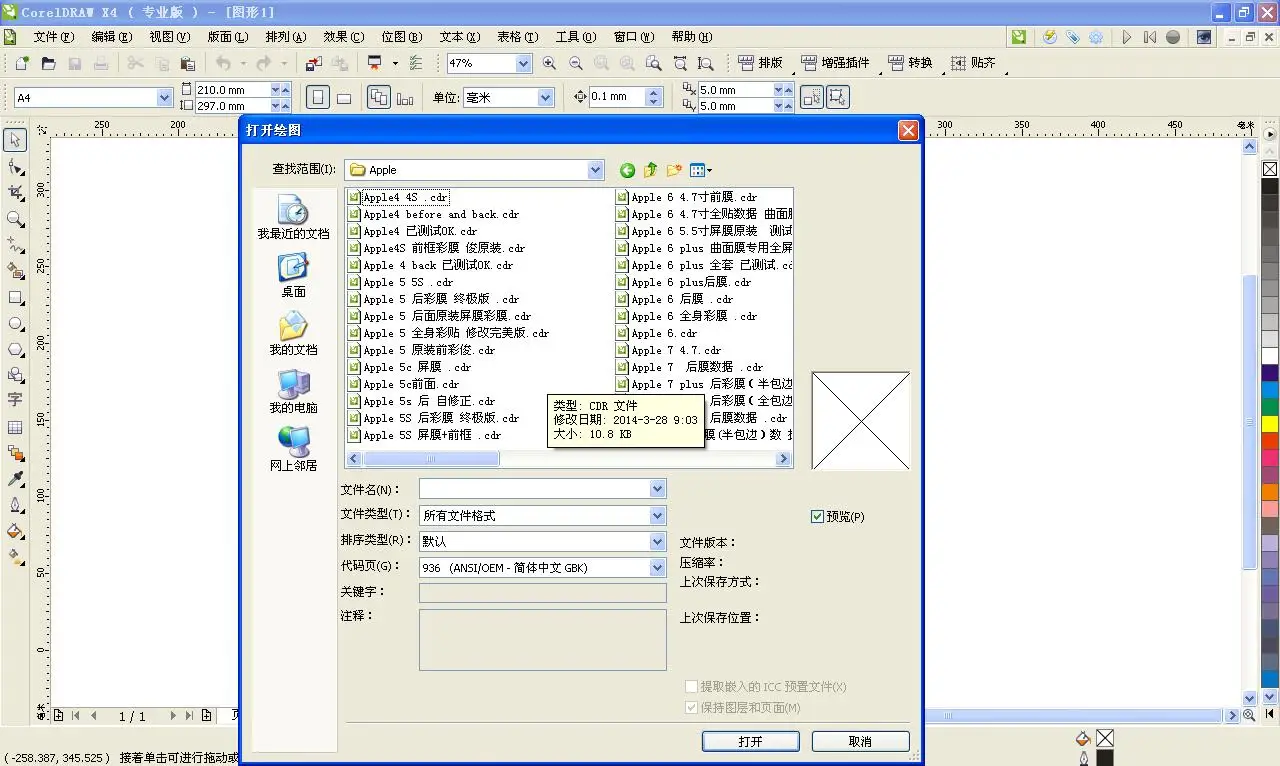Select portrait page orientation

318,97
